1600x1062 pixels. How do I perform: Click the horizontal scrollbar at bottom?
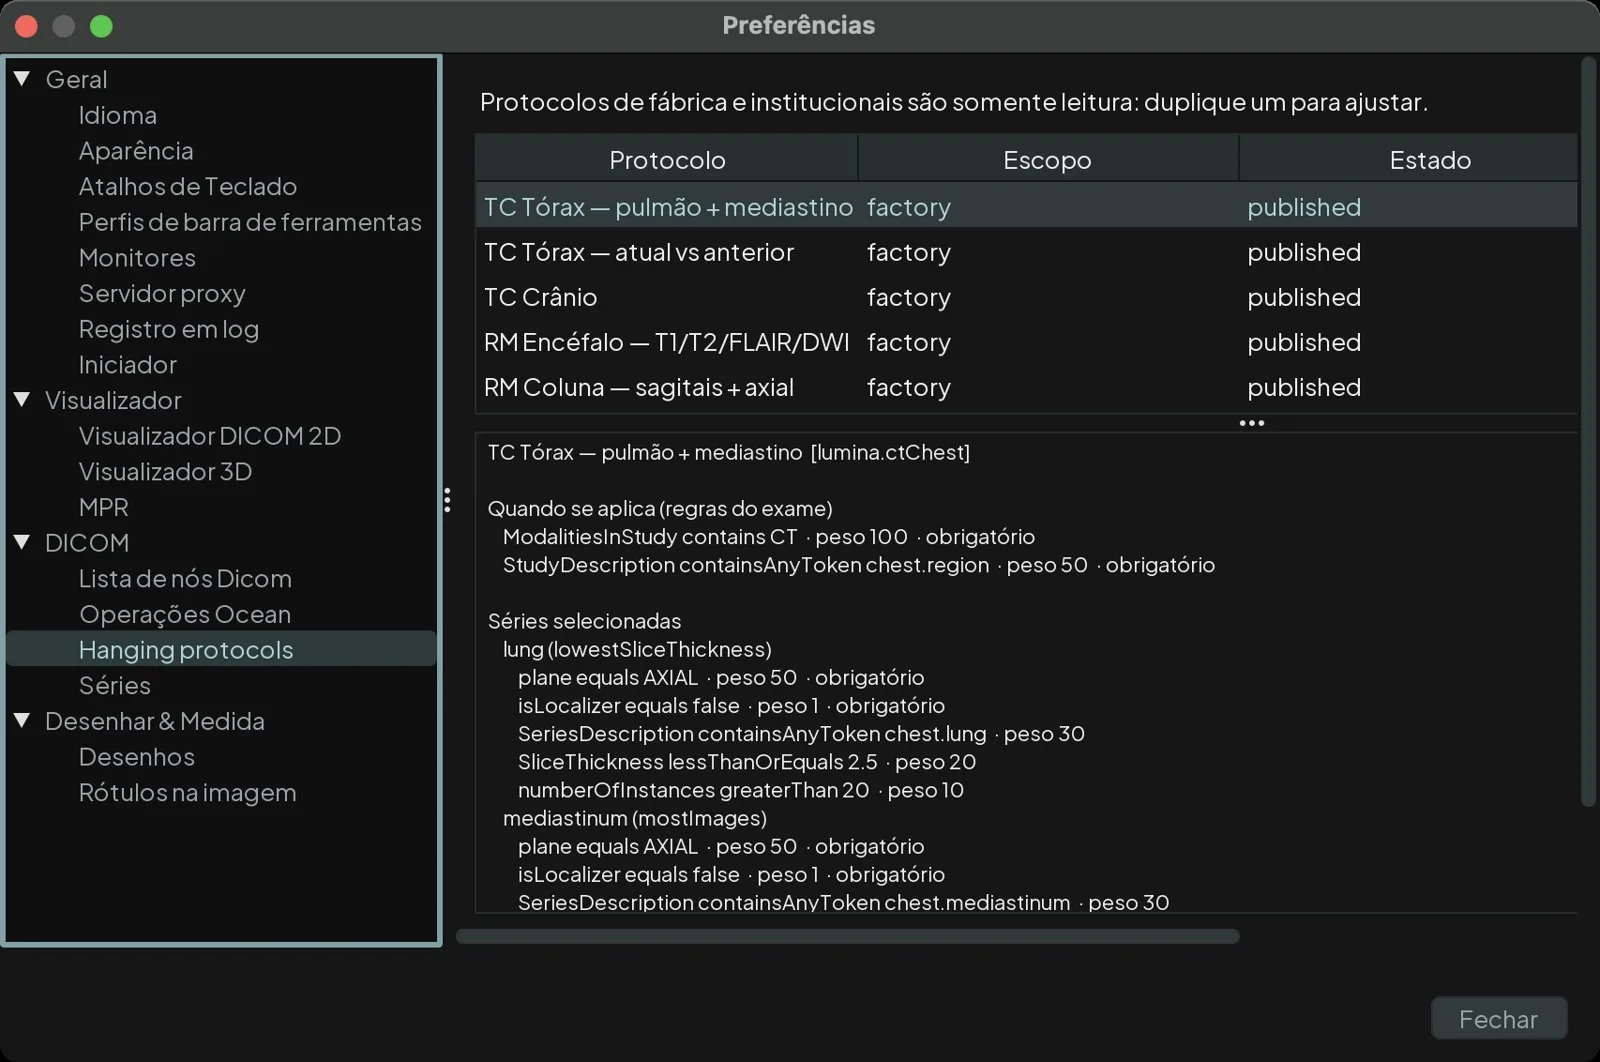pyautogui.click(x=848, y=936)
